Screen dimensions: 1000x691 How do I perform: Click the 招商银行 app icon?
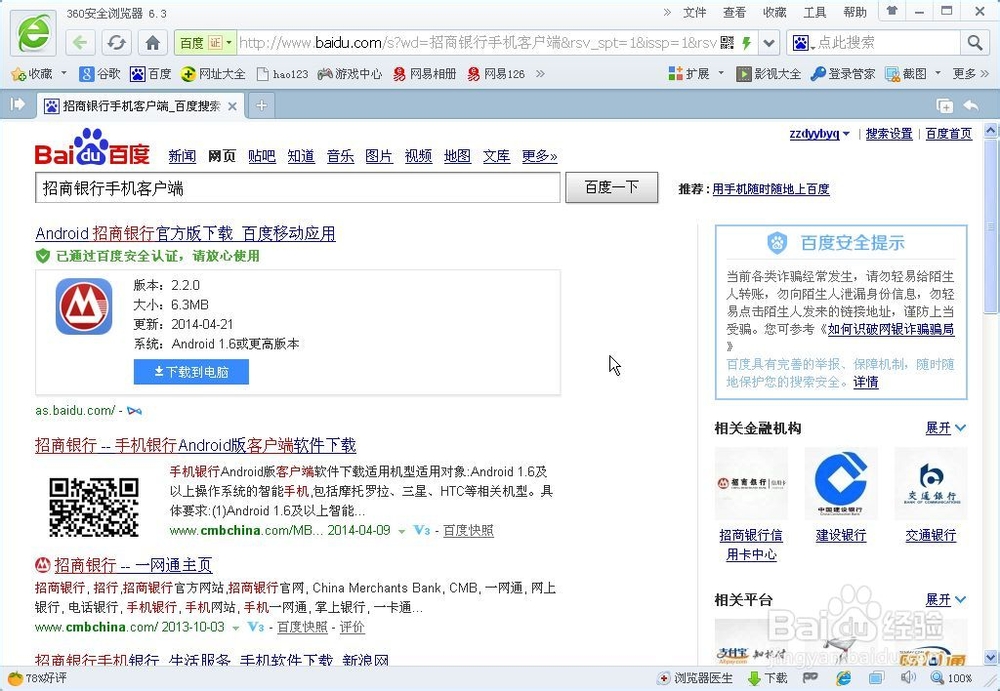pos(84,306)
